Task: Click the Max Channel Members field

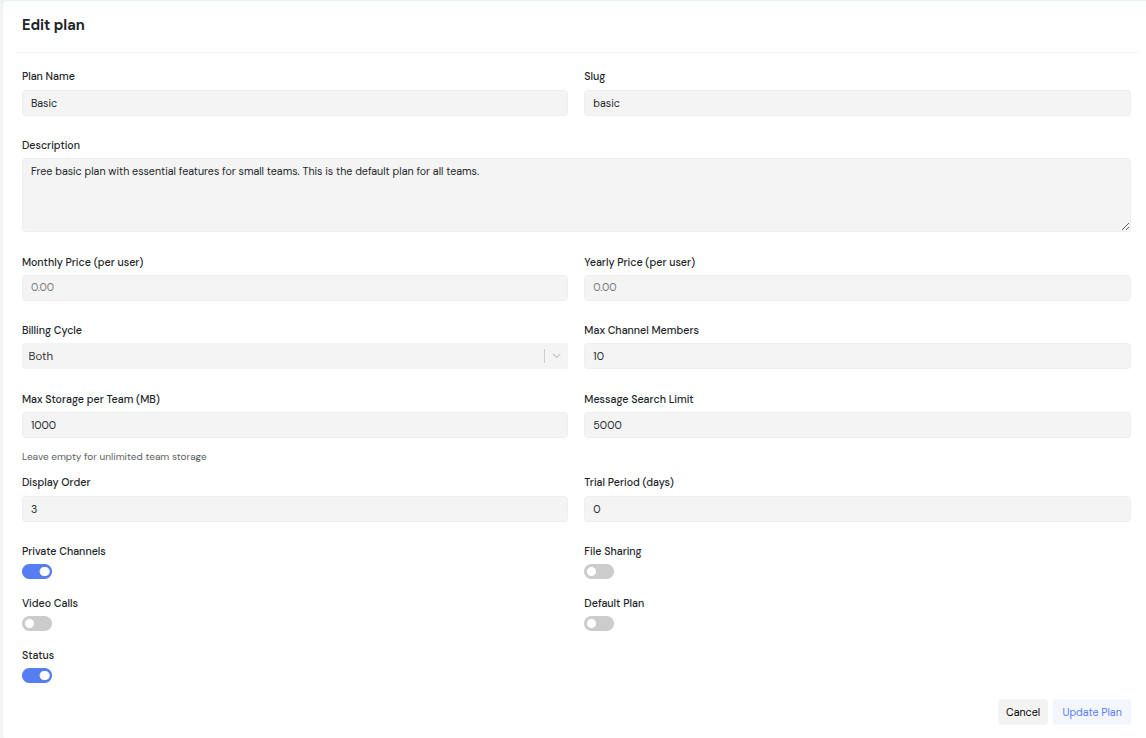Action: (857, 356)
